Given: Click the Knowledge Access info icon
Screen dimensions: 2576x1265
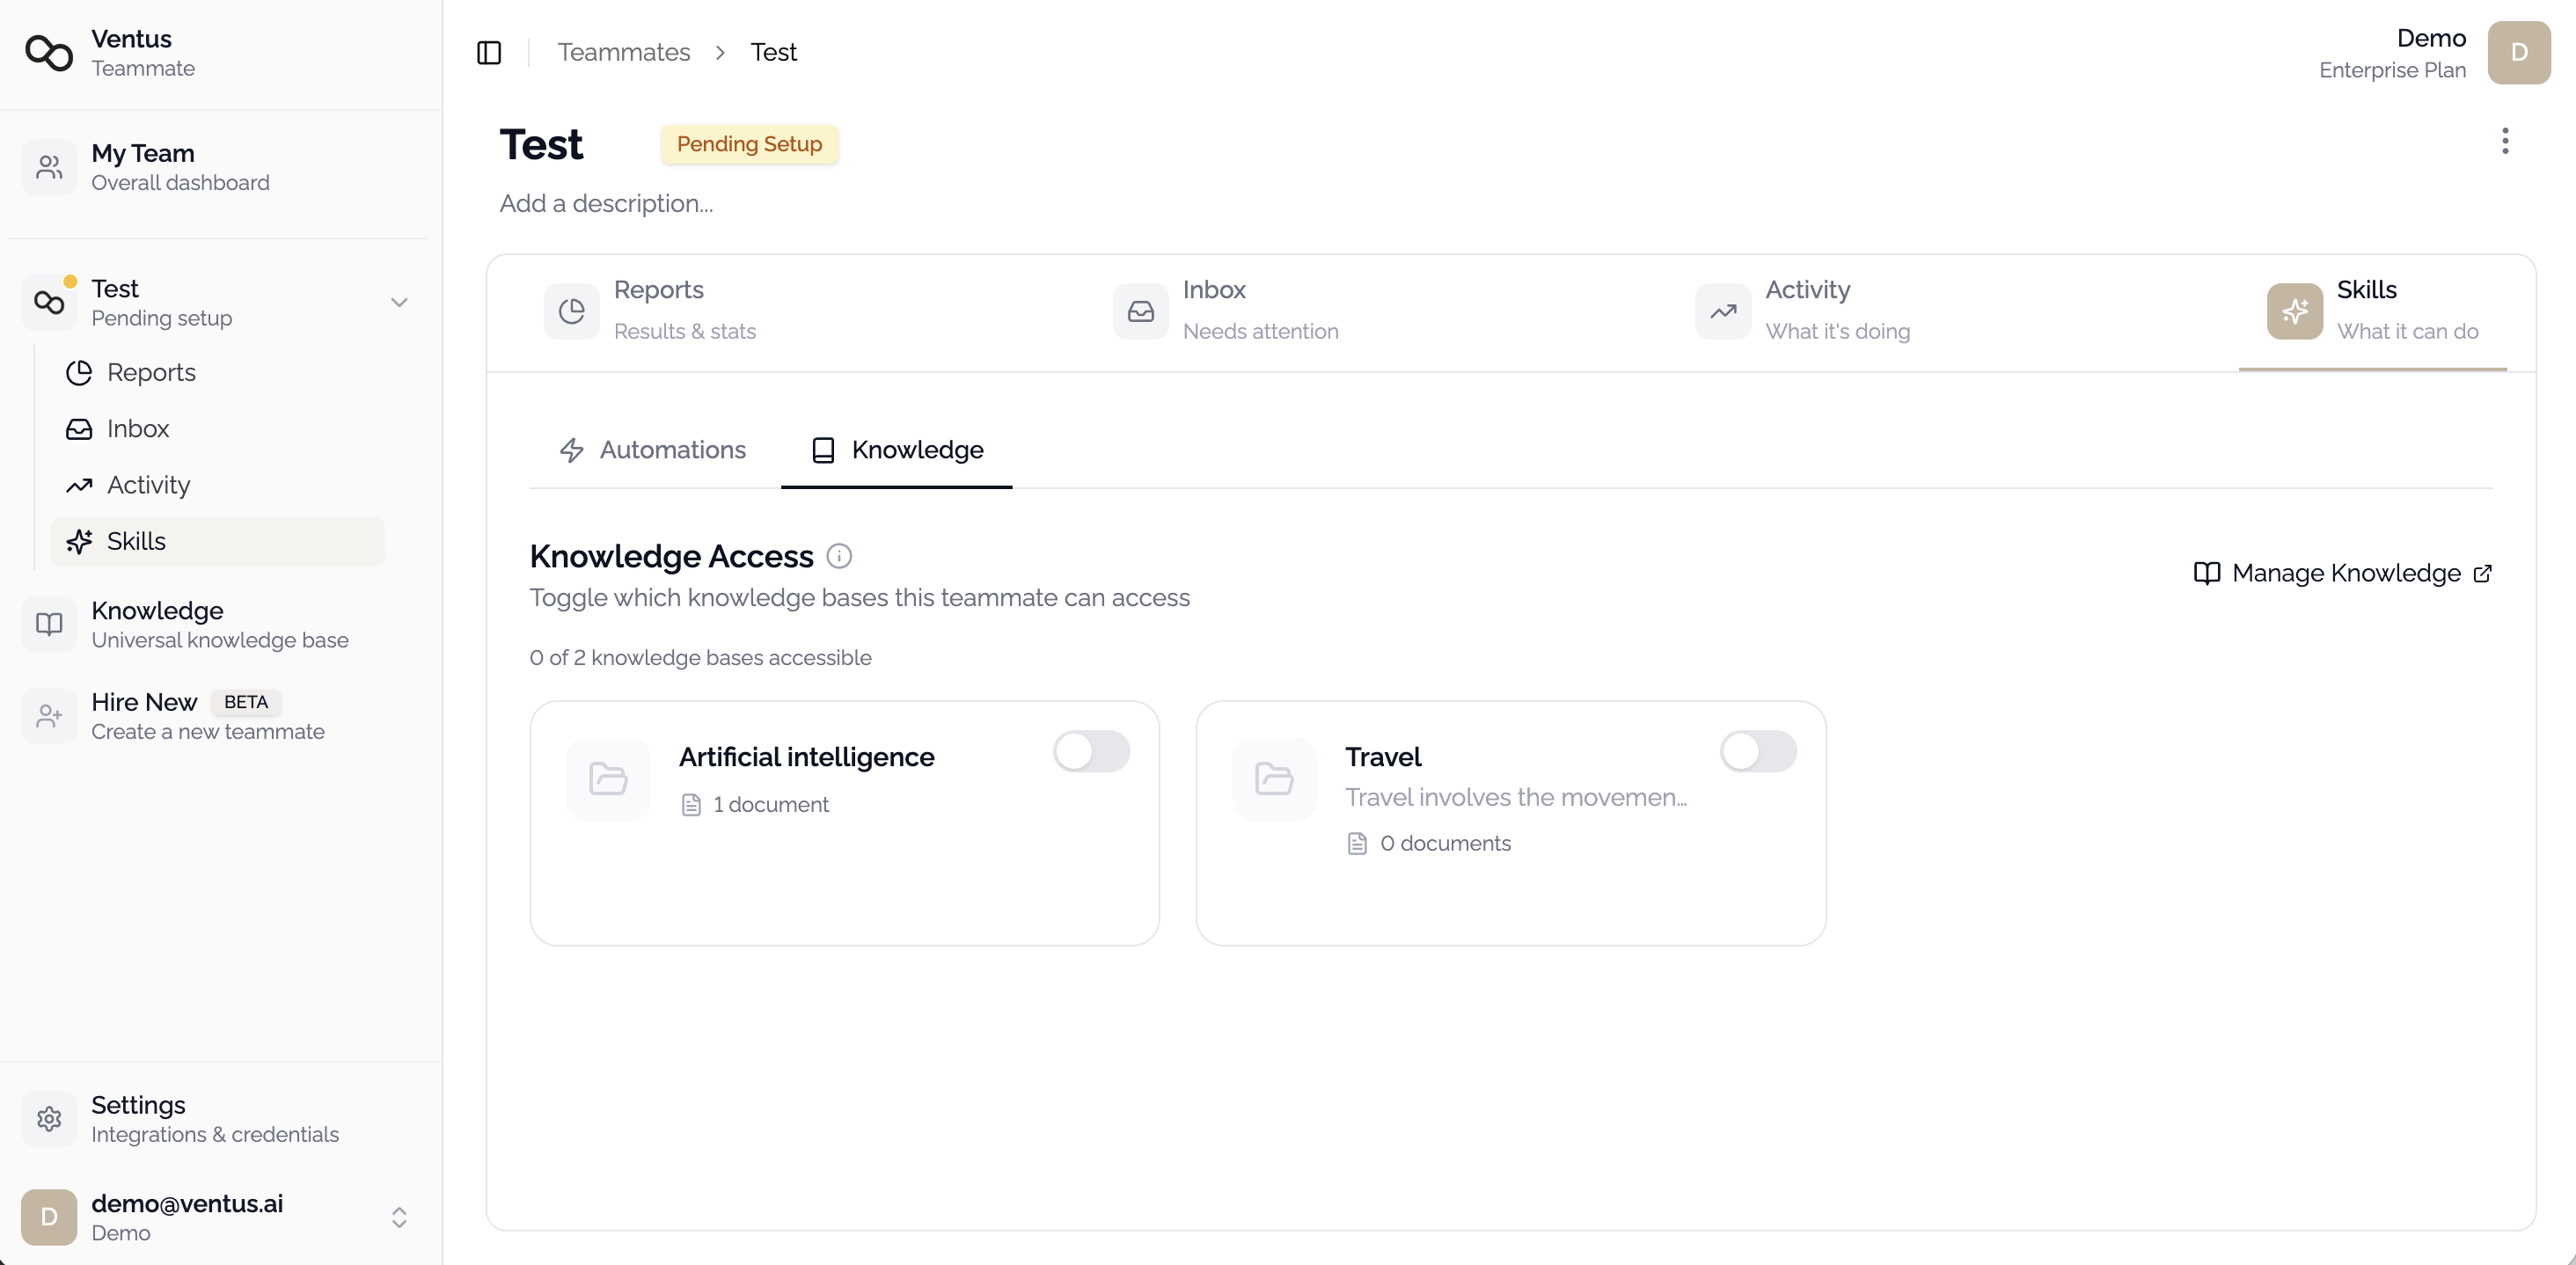Looking at the screenshot, I should tap(839, 556).
